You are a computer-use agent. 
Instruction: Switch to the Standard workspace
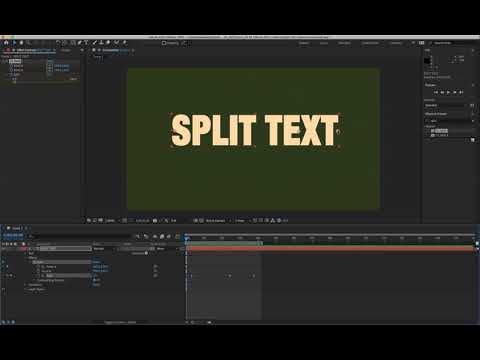(344, 43)
